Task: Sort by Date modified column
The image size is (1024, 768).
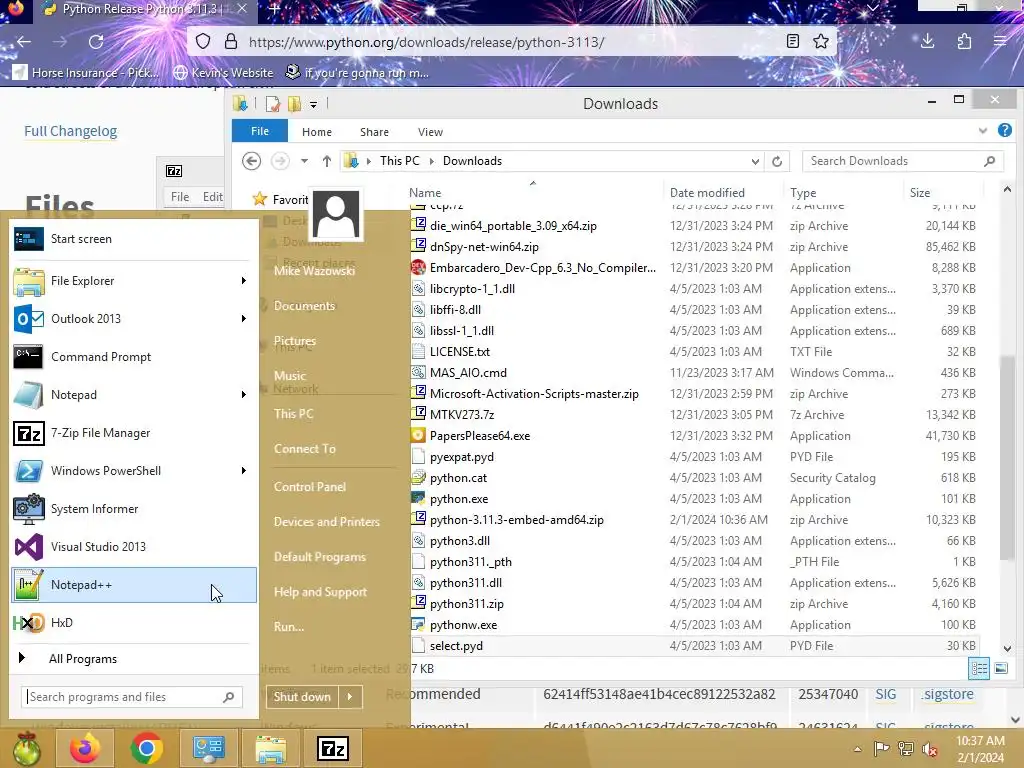Action: point(707,193)
